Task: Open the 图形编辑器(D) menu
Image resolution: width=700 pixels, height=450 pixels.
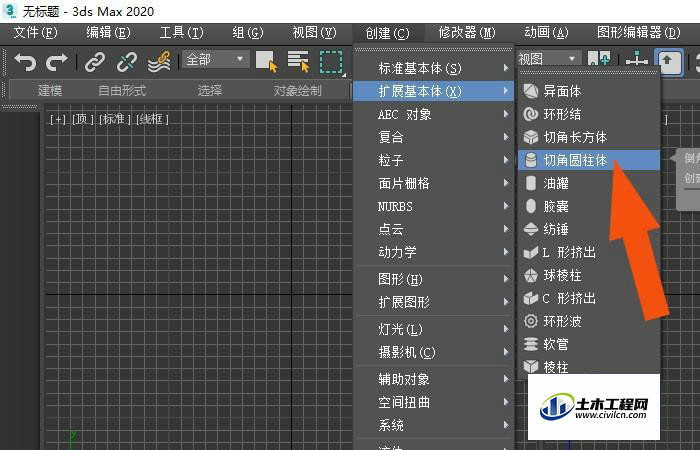Action: [x=639, y=33]
